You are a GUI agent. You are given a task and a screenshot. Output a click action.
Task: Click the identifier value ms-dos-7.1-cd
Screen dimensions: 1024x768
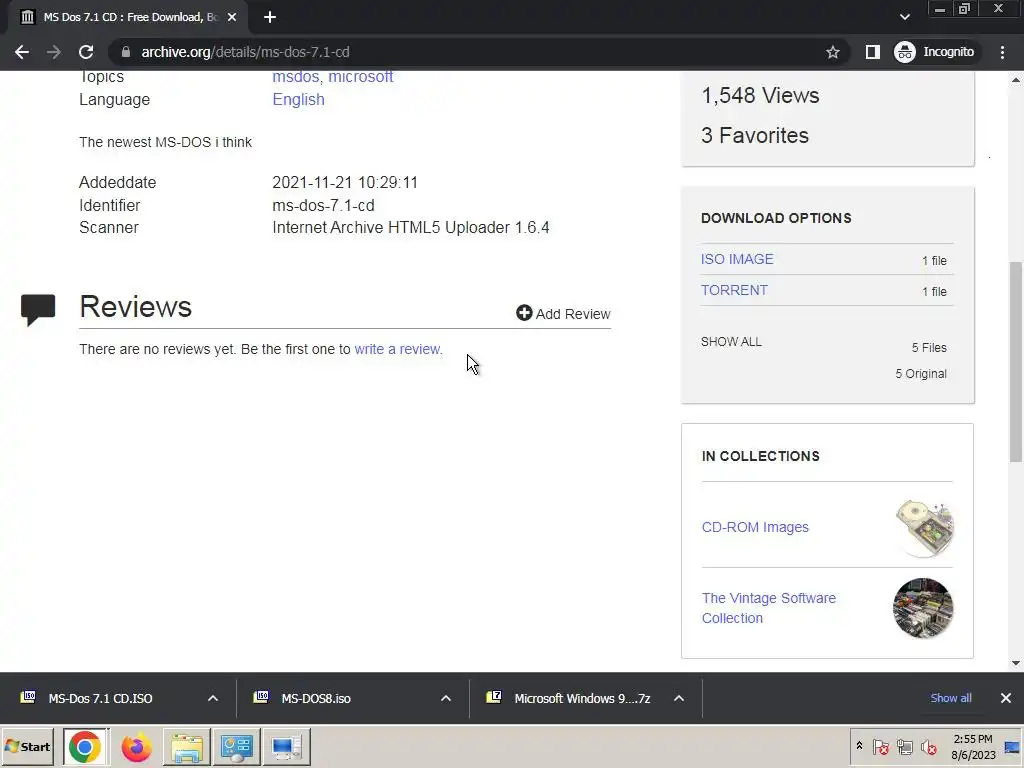click(323, 206)
